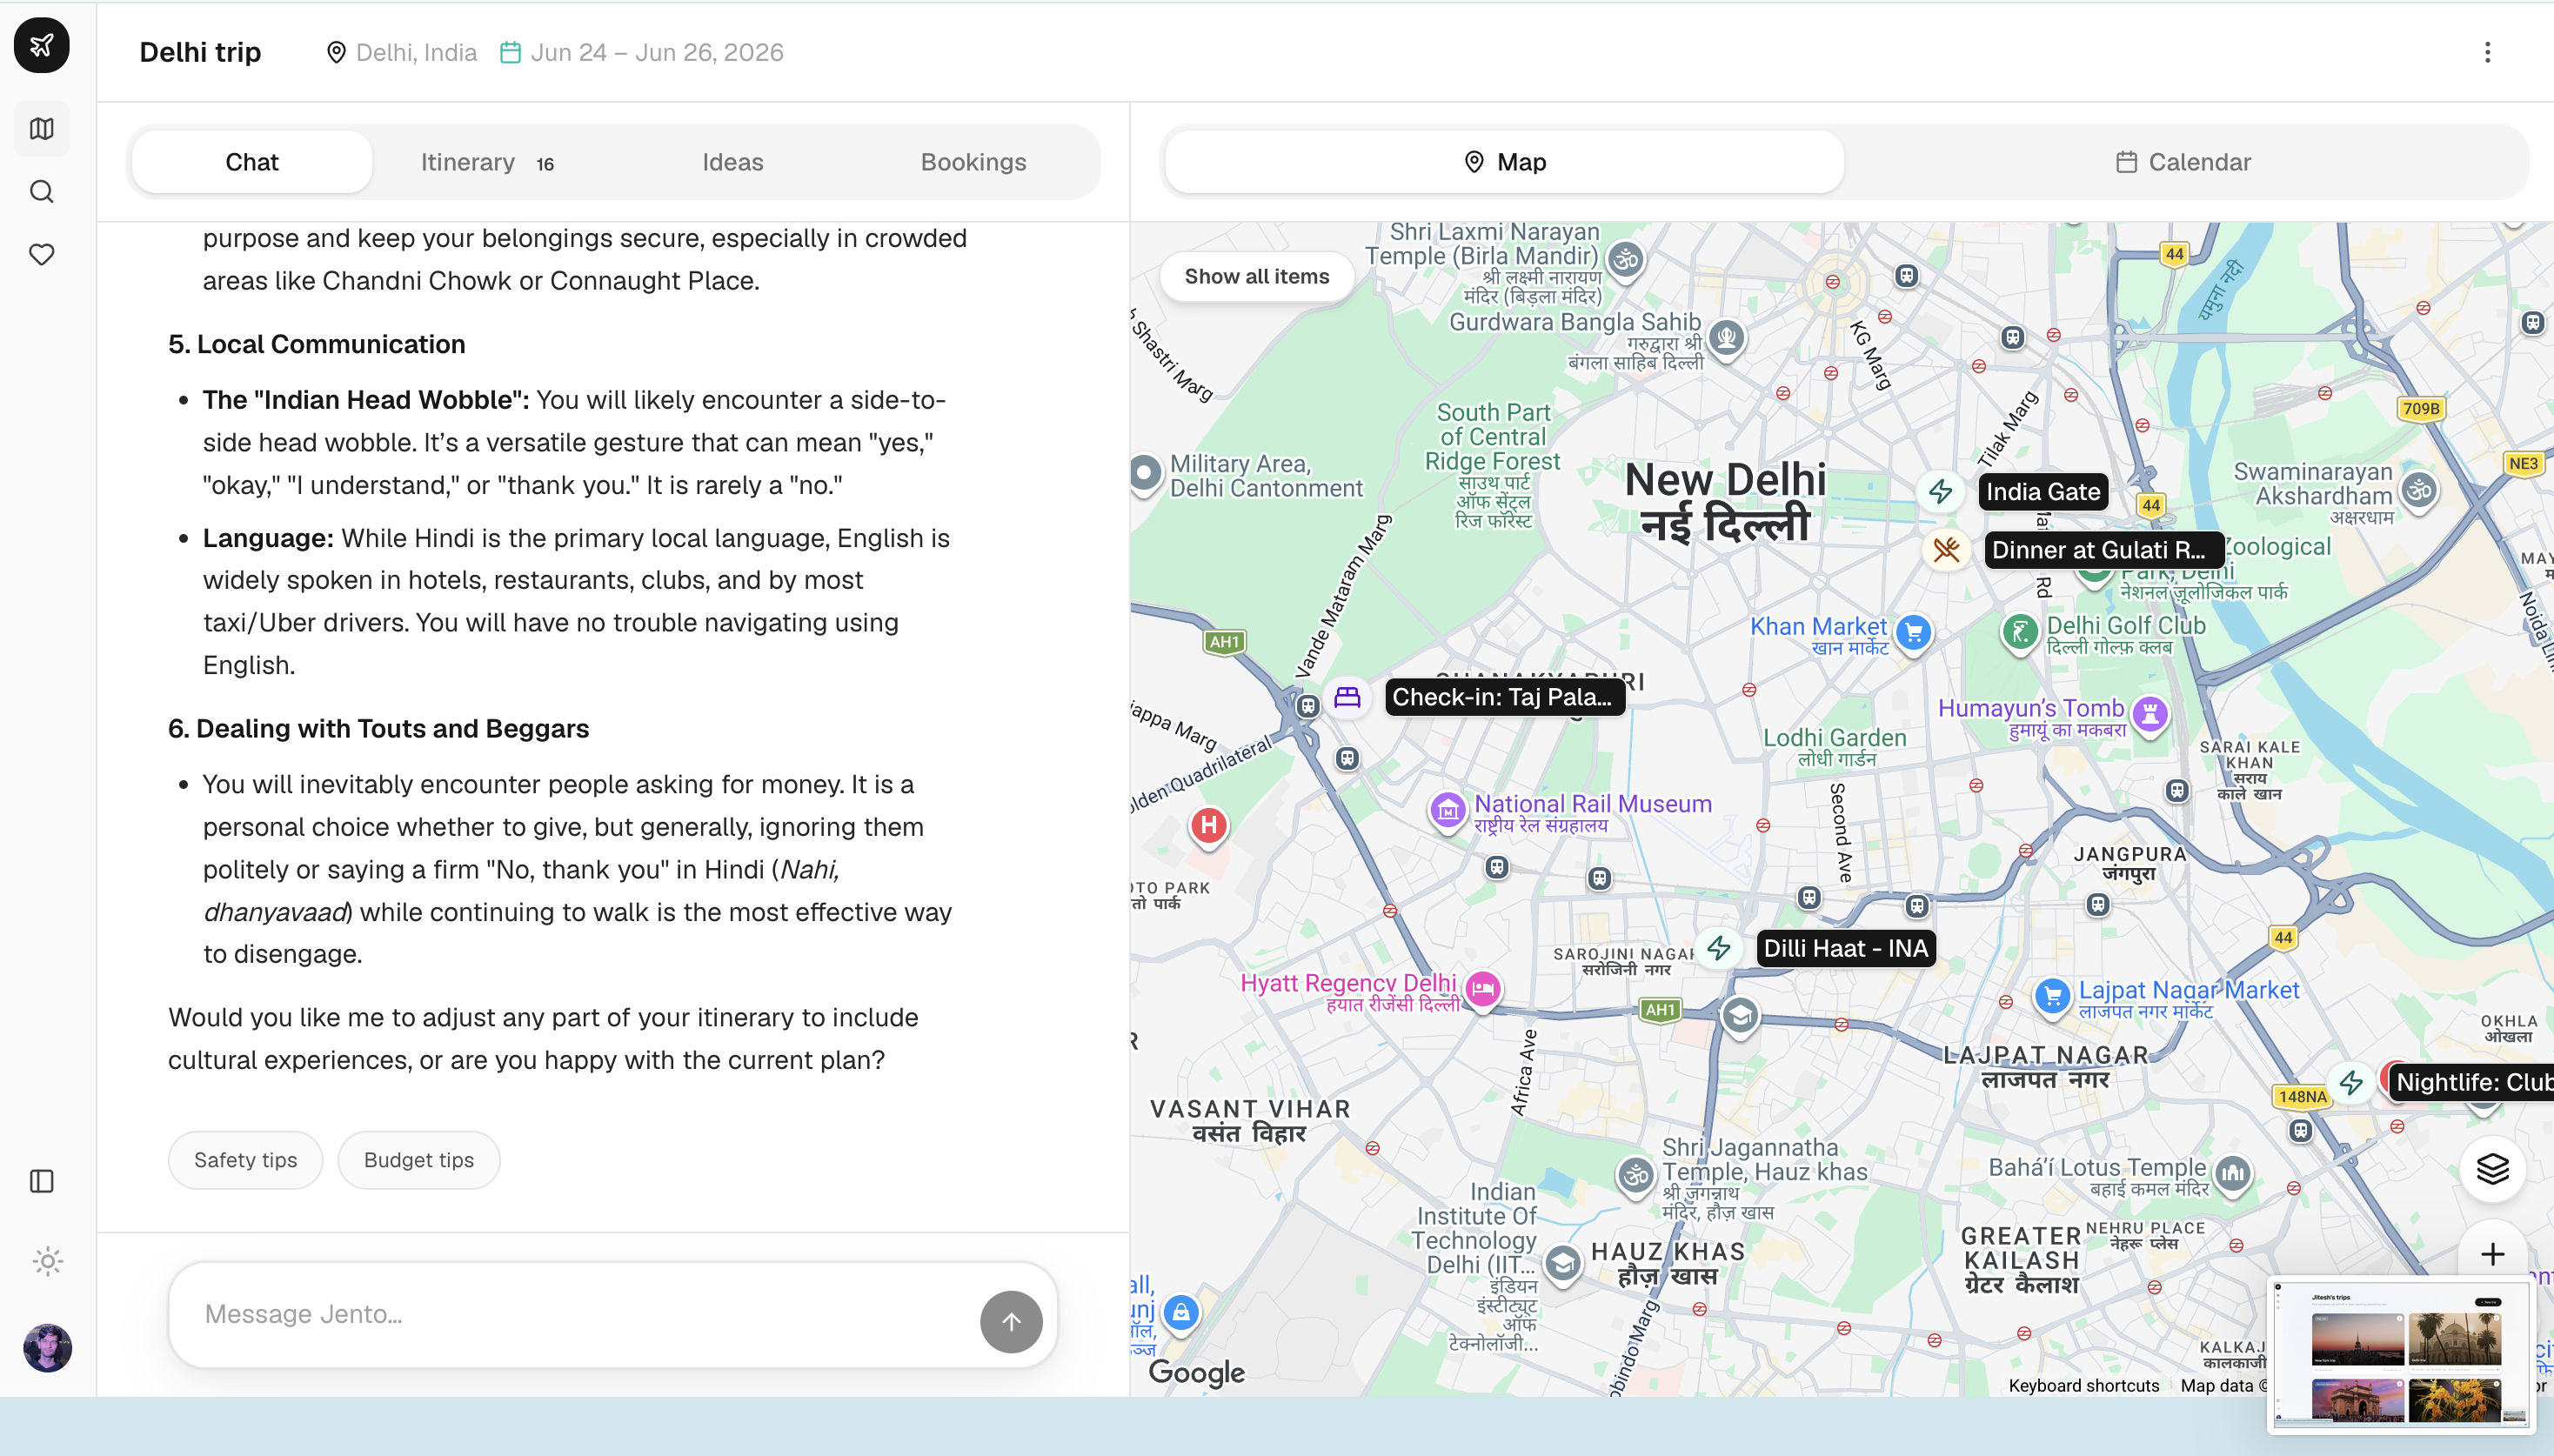
Task: Collapse the sidebar panel icon
Action: 42,1181
